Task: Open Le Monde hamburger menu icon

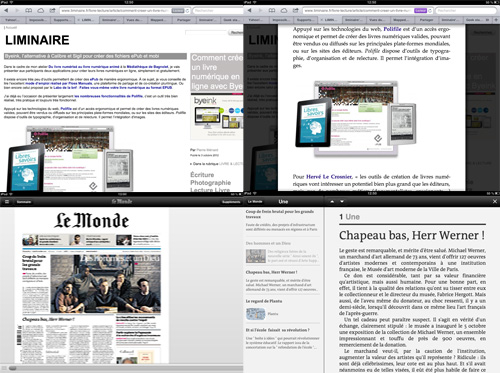Action: (7, 201)
